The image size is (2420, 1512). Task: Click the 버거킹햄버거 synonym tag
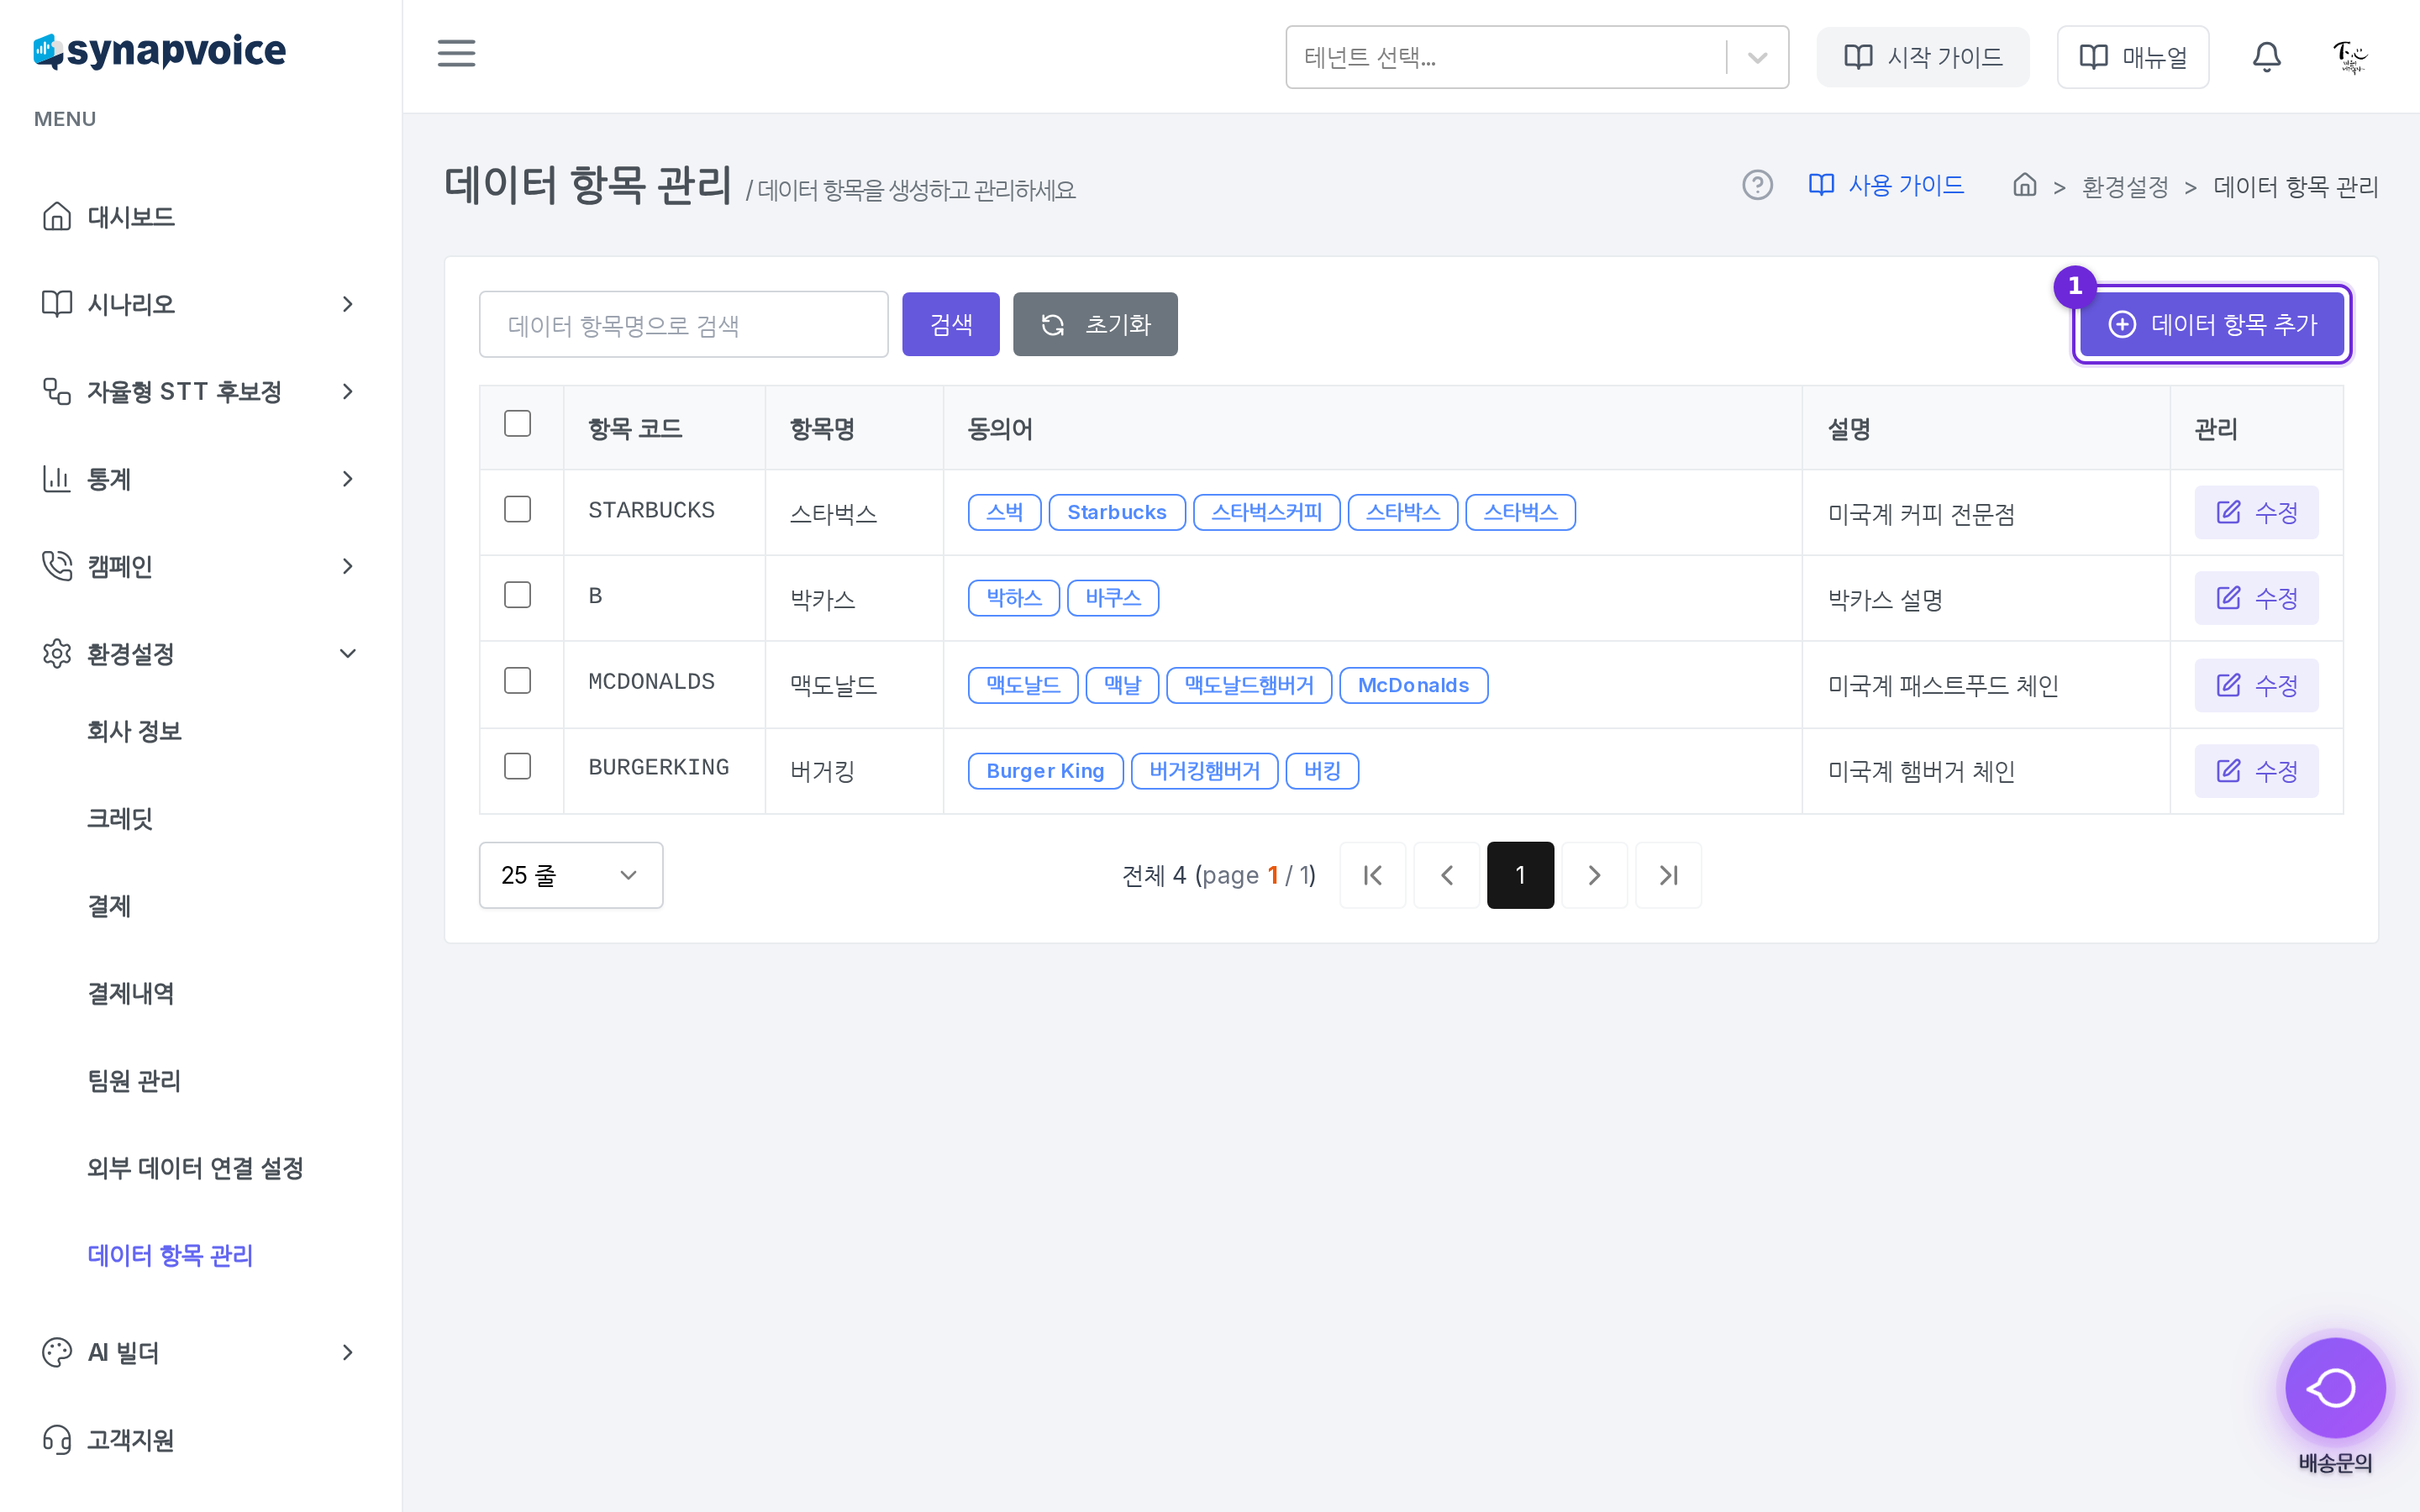point(1204,771)
